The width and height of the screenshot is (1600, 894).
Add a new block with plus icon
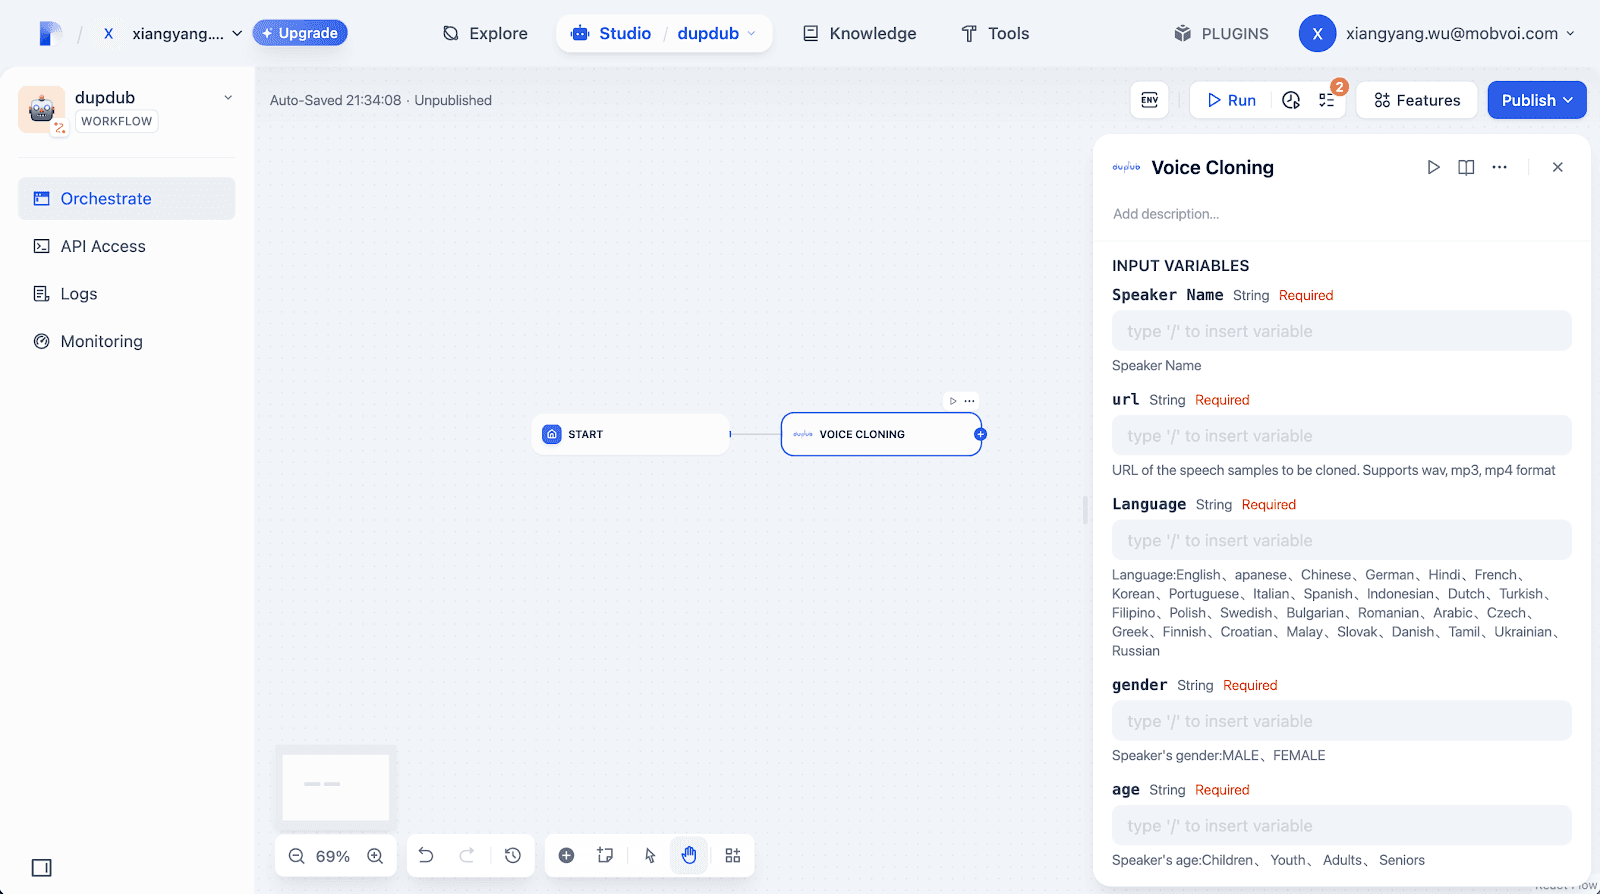(566, 855)
